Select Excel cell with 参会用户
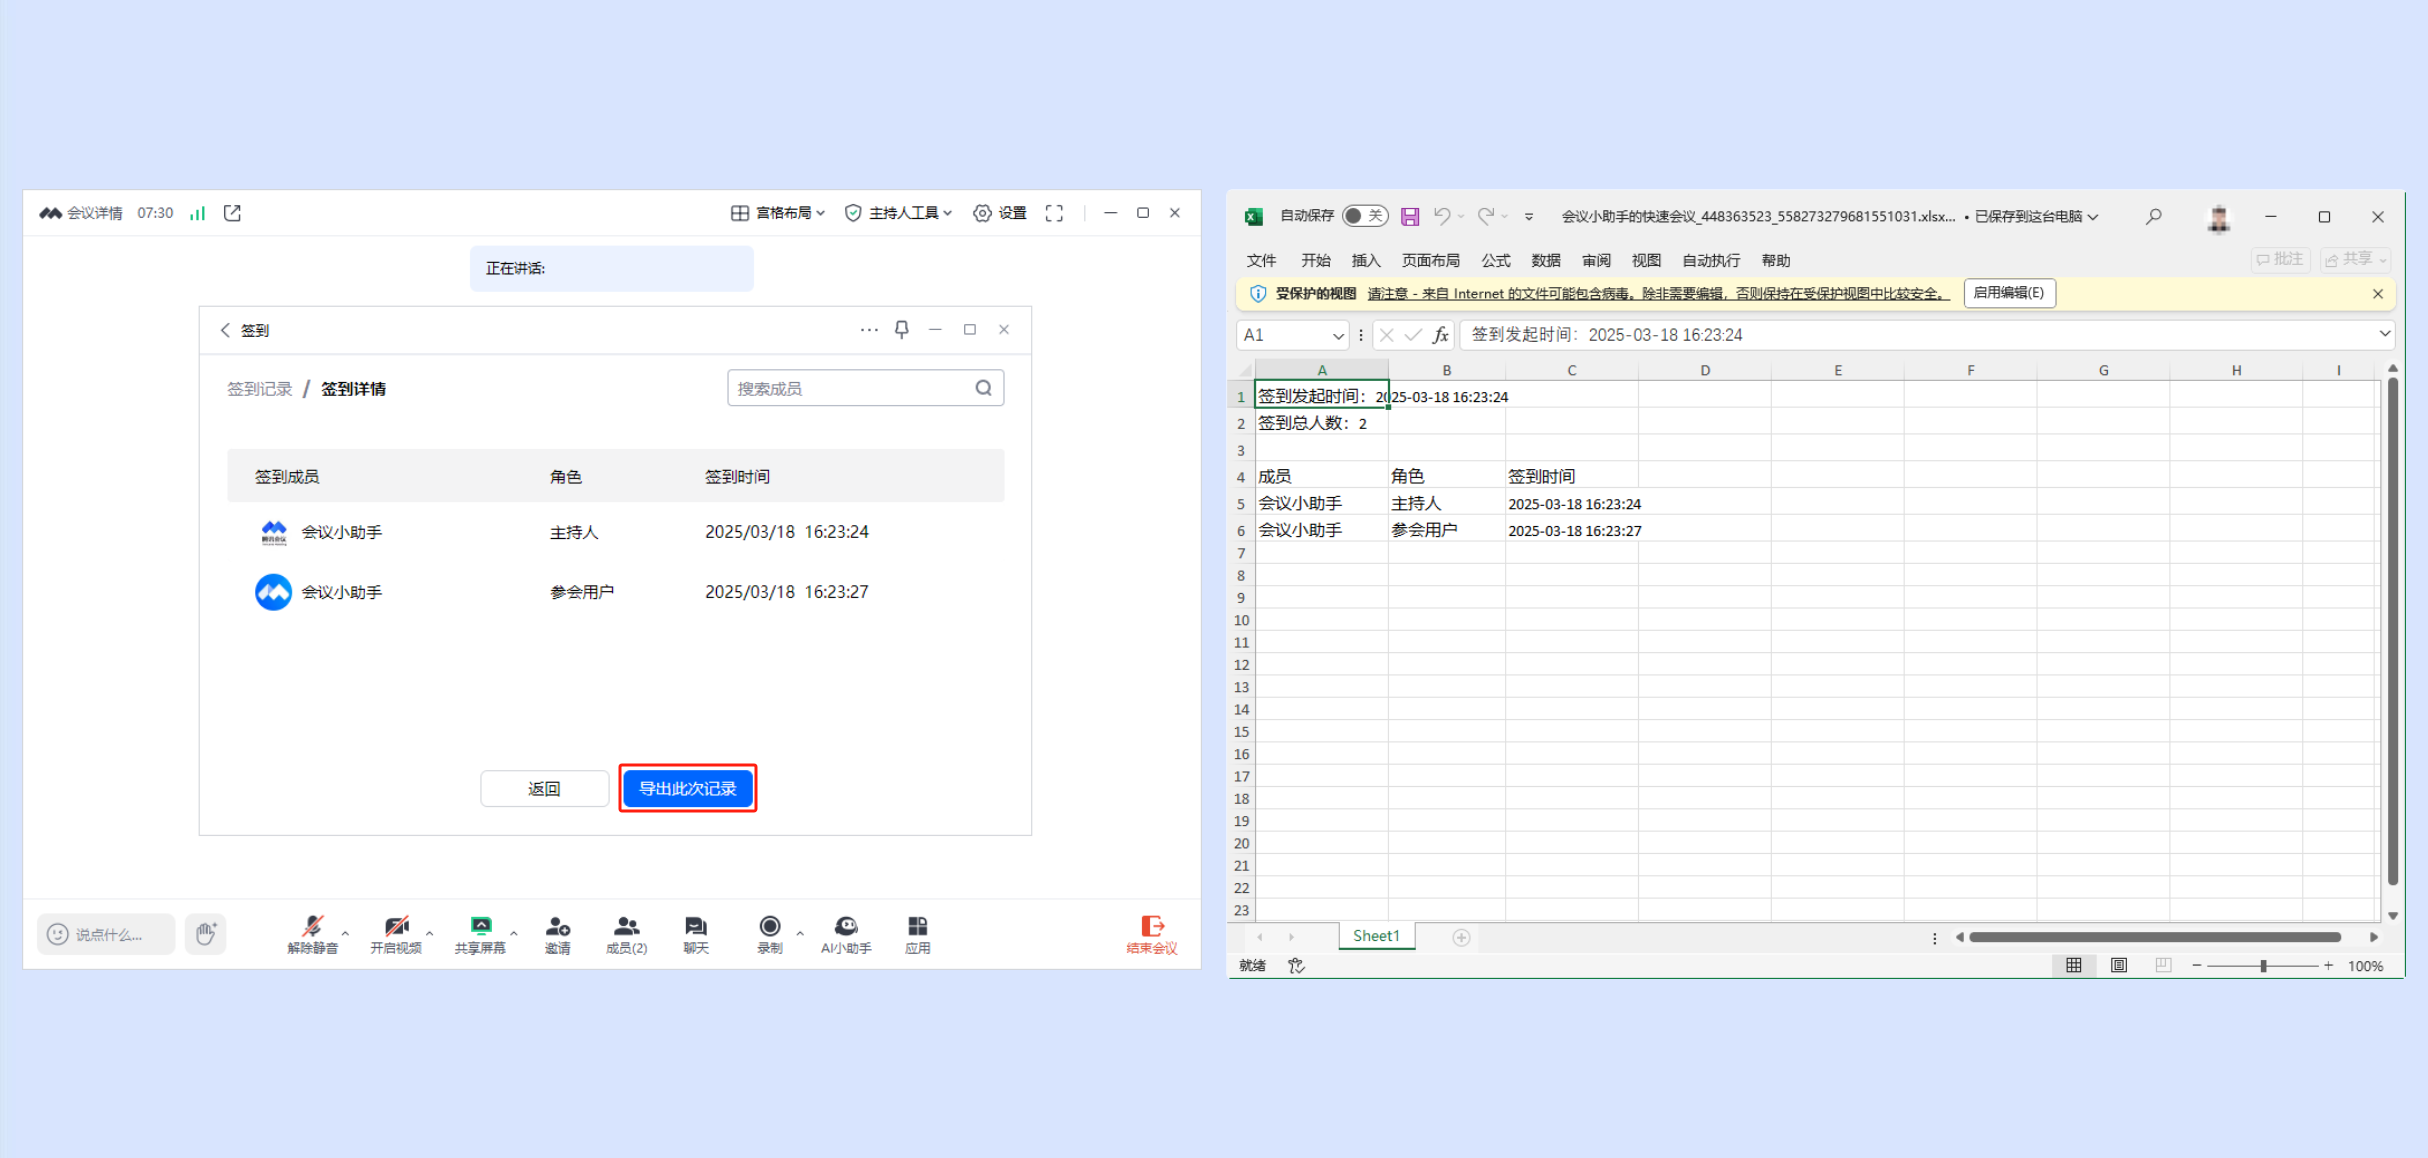This screenshot has width=2428, height=1158. (x=1446, y=530)
